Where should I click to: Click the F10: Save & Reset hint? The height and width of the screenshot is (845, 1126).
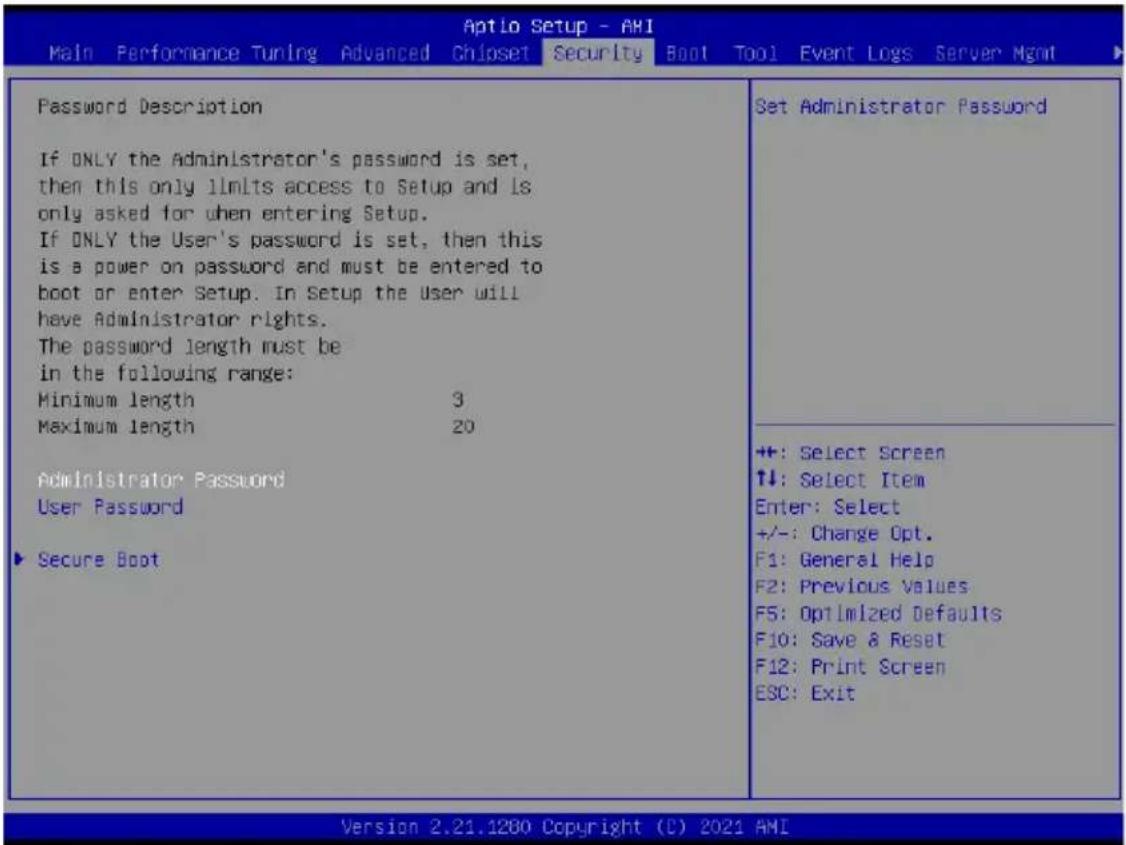click(850, 640)
